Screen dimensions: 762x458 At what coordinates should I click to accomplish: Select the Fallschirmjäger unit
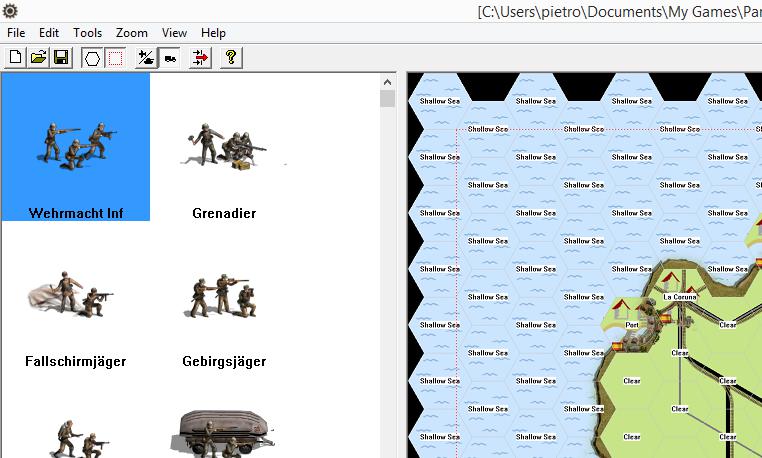(x=76, y=295)
